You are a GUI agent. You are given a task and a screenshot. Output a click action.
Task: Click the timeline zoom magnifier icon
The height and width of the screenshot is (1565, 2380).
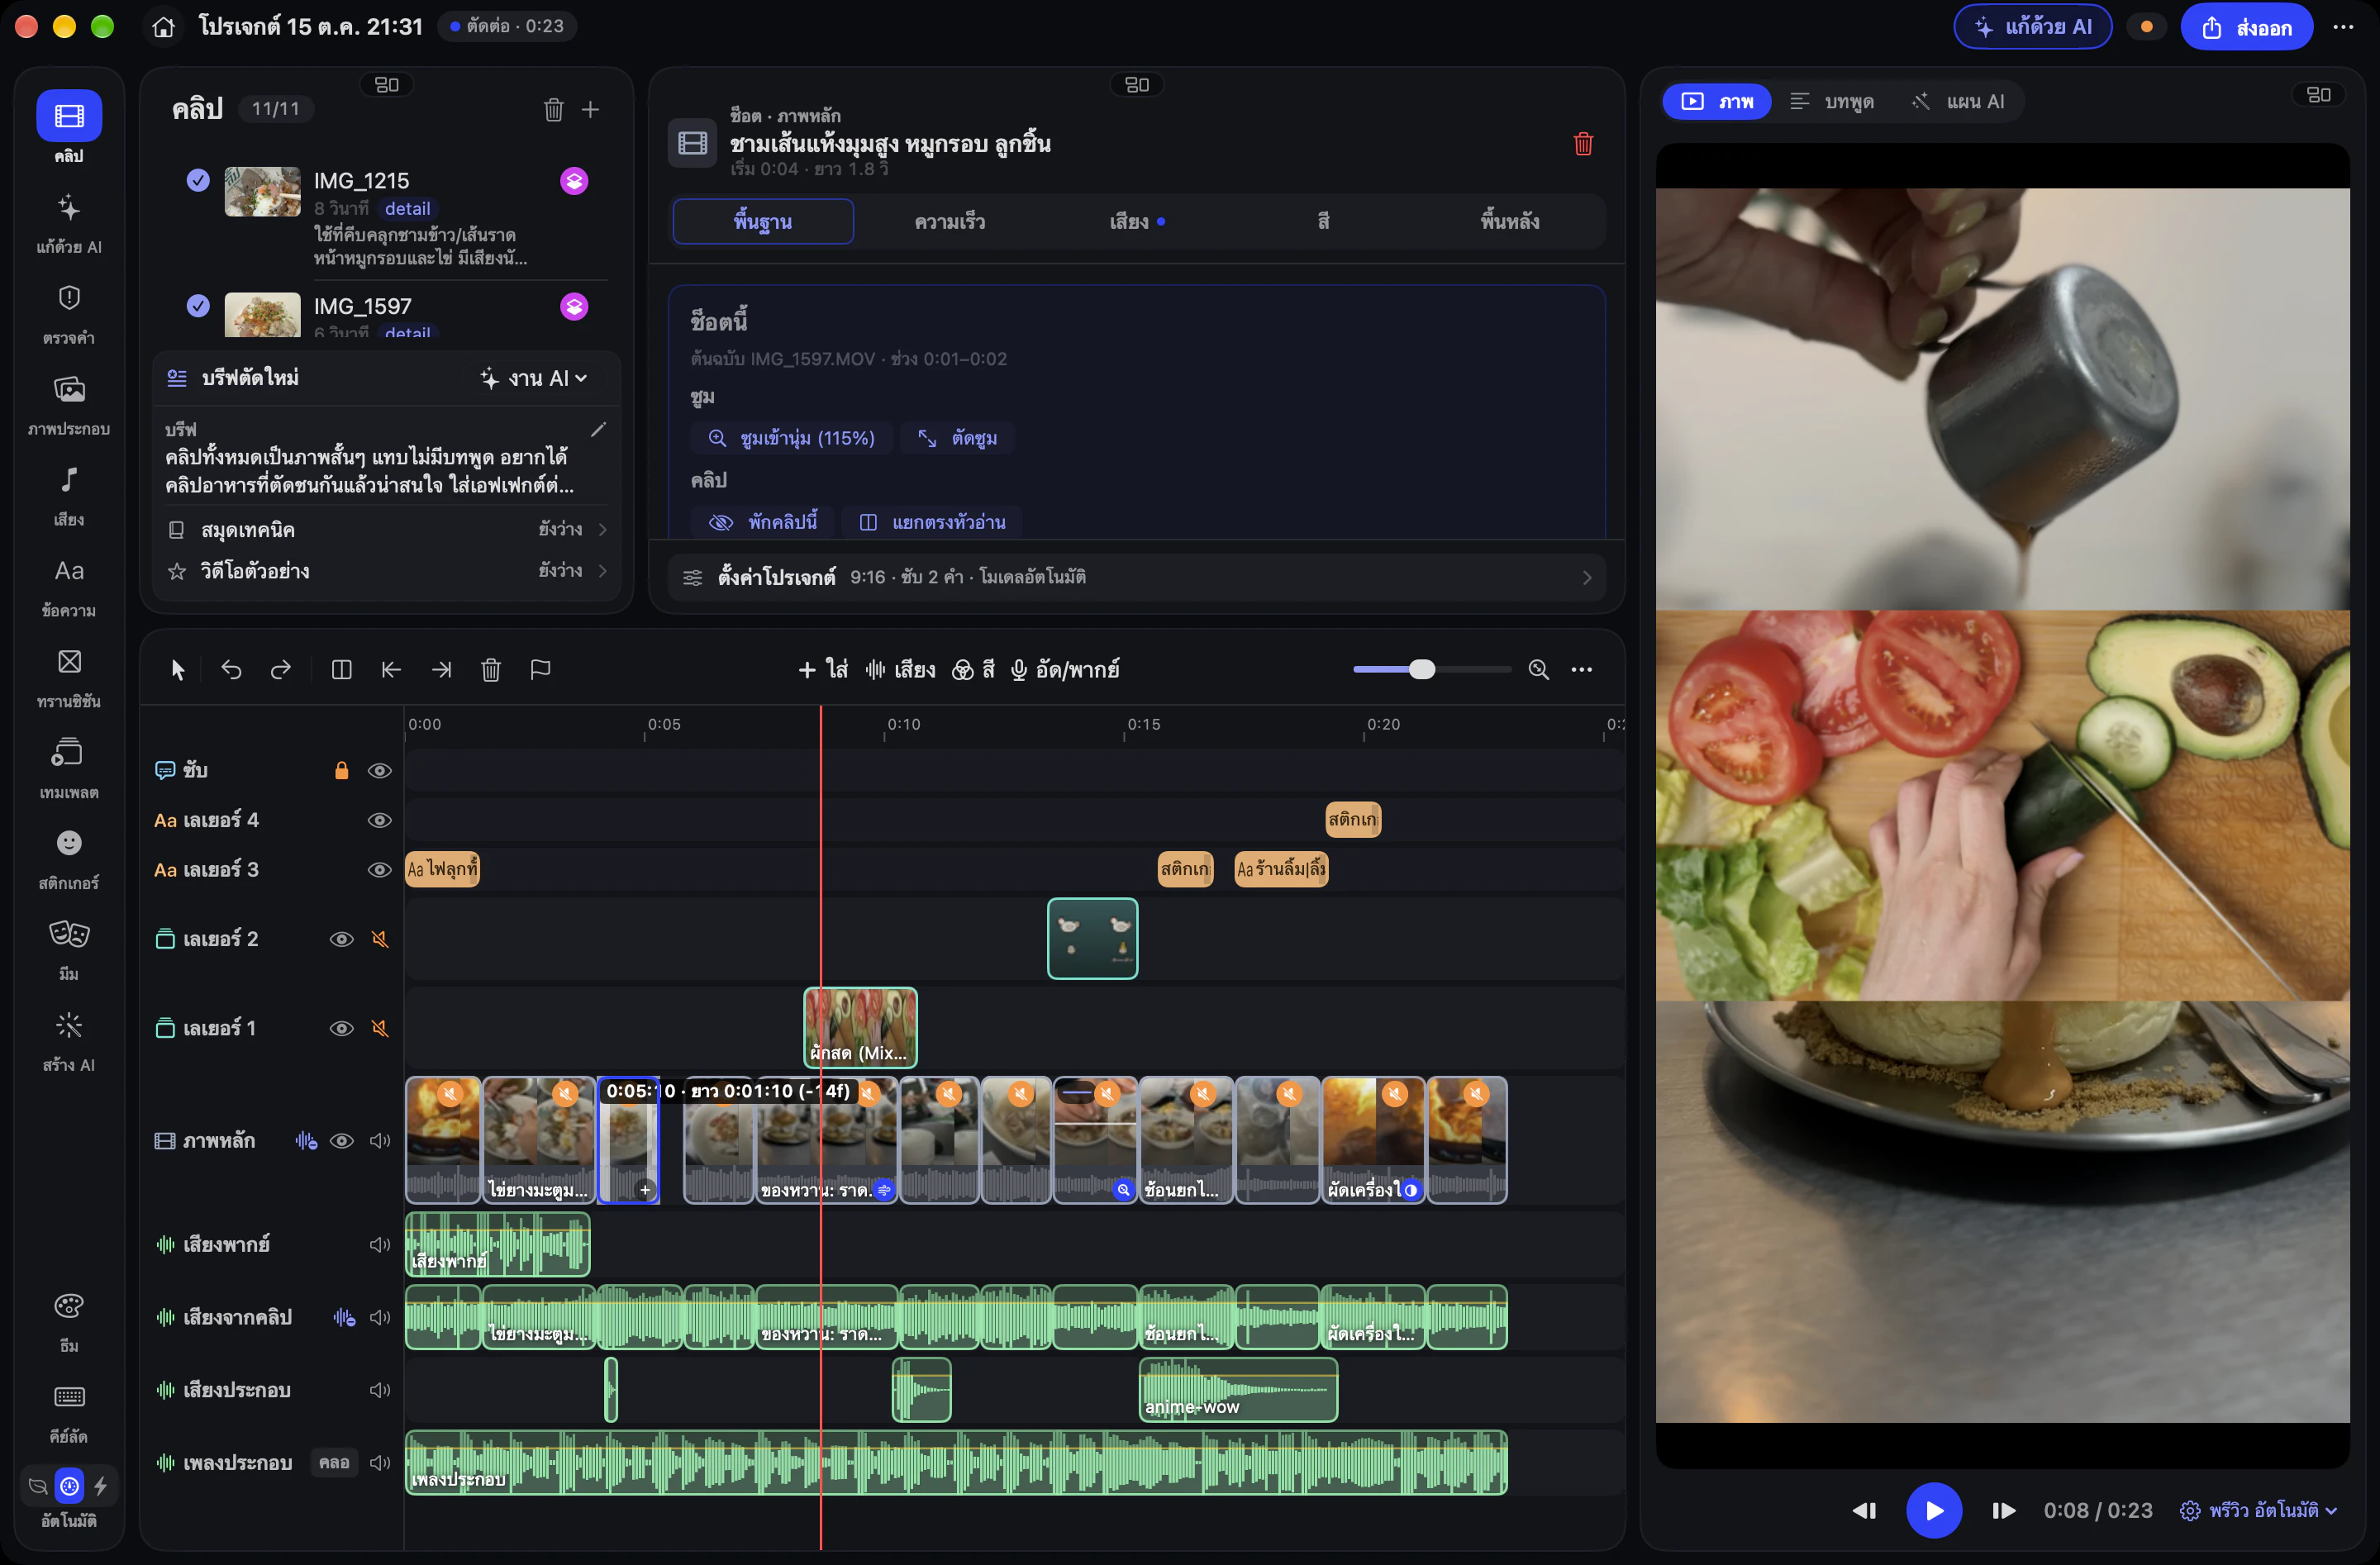pos(1539,669)
